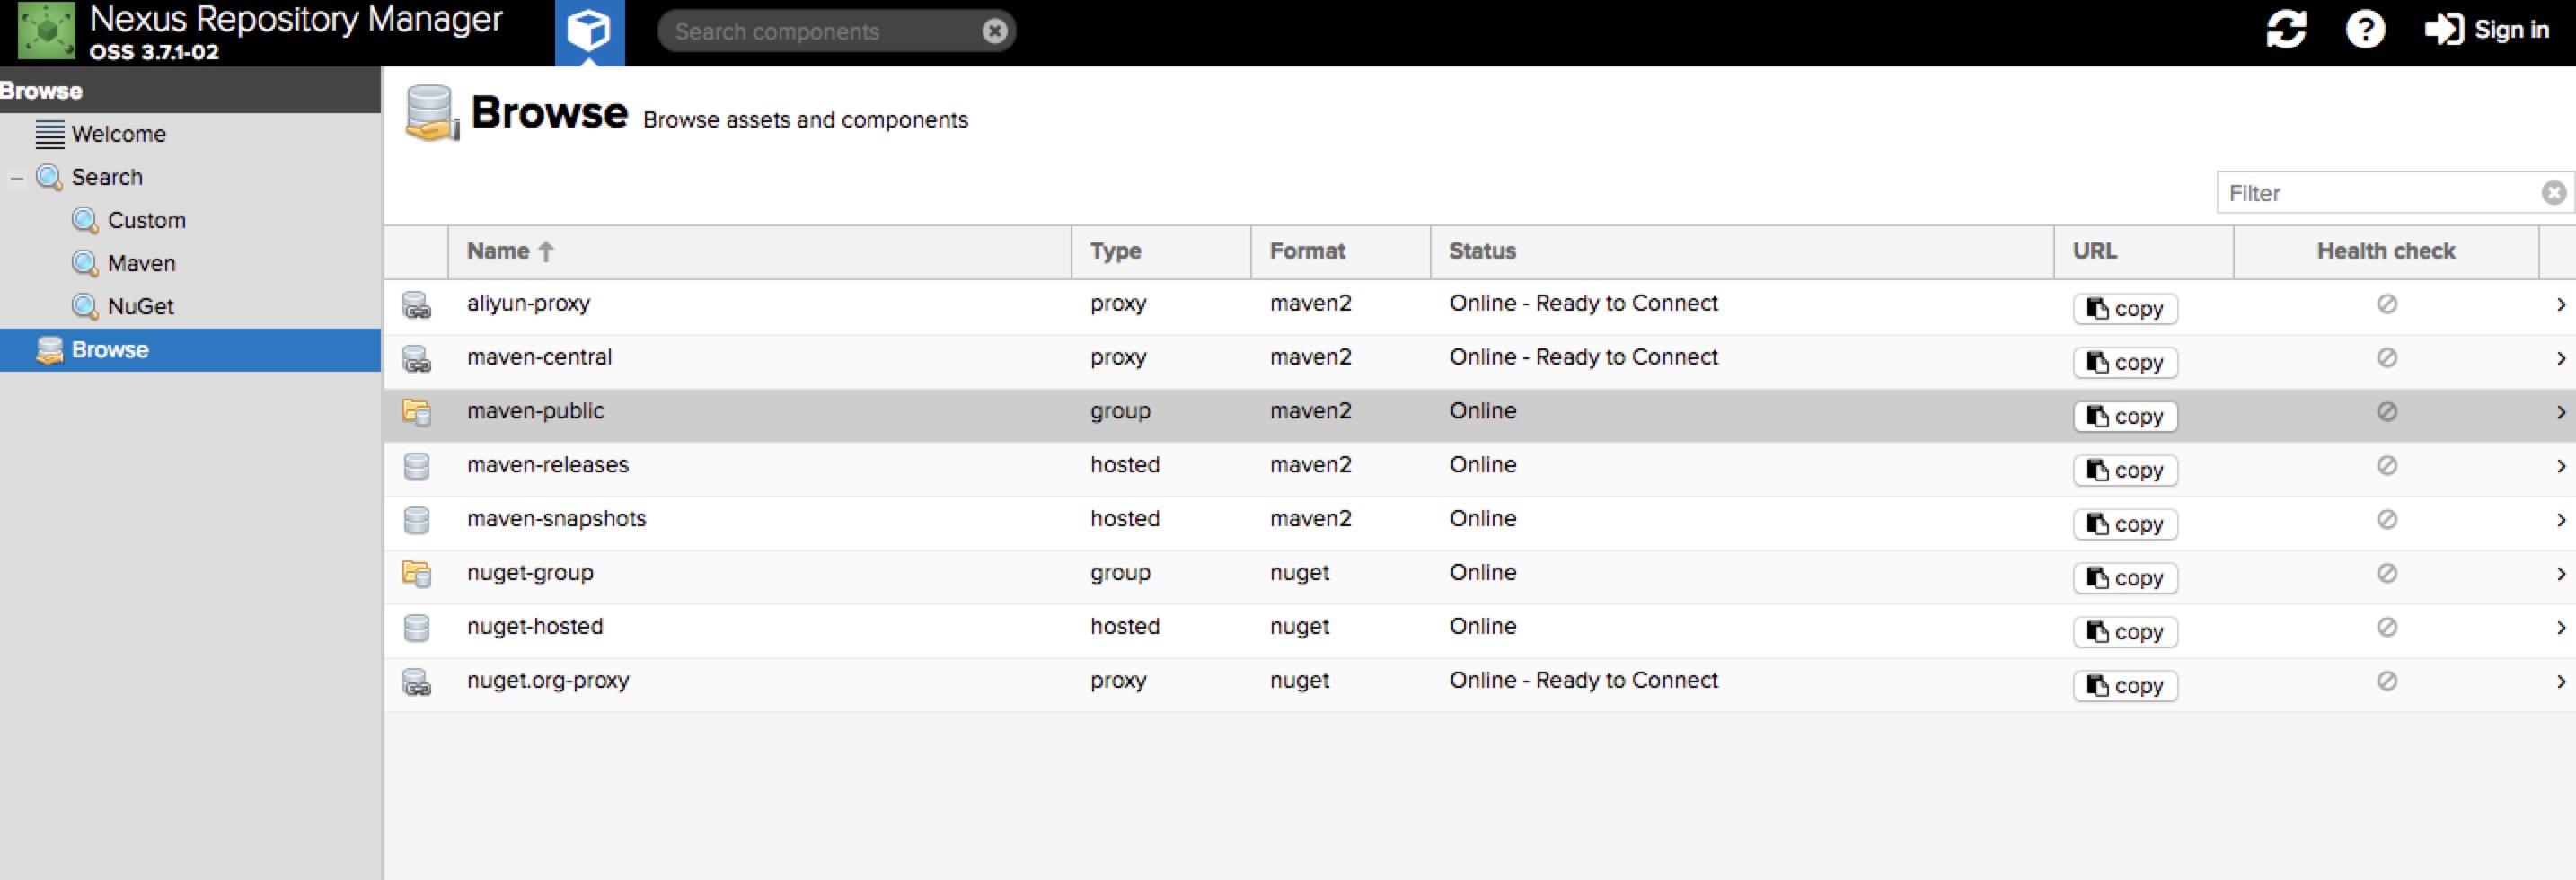The height and width of the screenshot is (880, 2576).
Task: Open maven-releases via its row chevron
Action: pyautogui.click(x=2560, y=466)
